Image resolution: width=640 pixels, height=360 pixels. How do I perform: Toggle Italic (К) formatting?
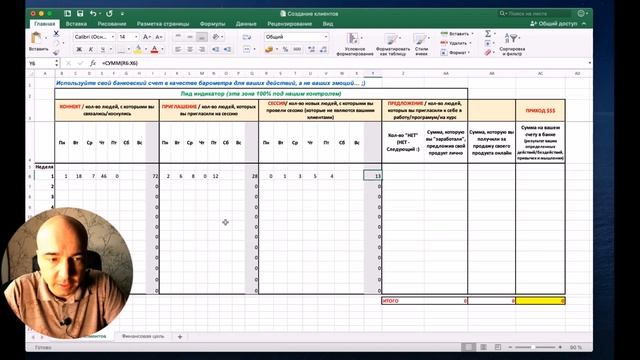pyautogui.click(x=91, y=49)
